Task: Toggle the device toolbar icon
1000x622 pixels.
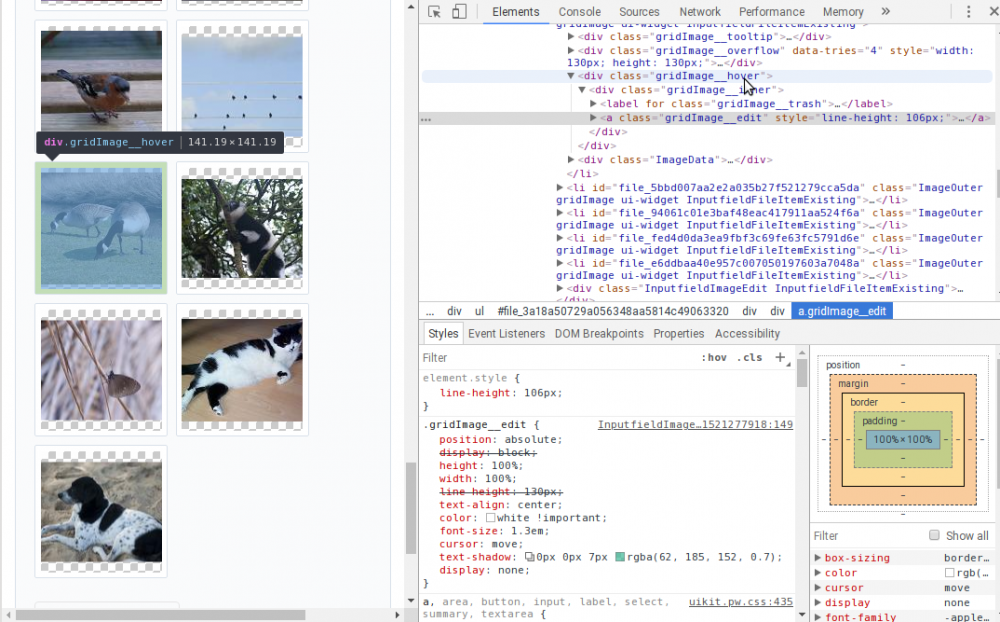Action: click(459, 12)
